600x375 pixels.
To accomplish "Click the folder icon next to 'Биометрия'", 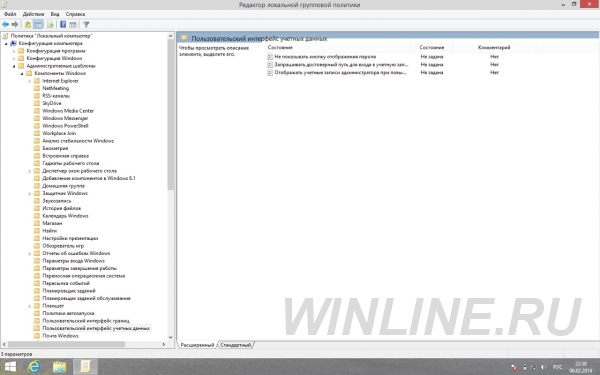I will point(37,148).
